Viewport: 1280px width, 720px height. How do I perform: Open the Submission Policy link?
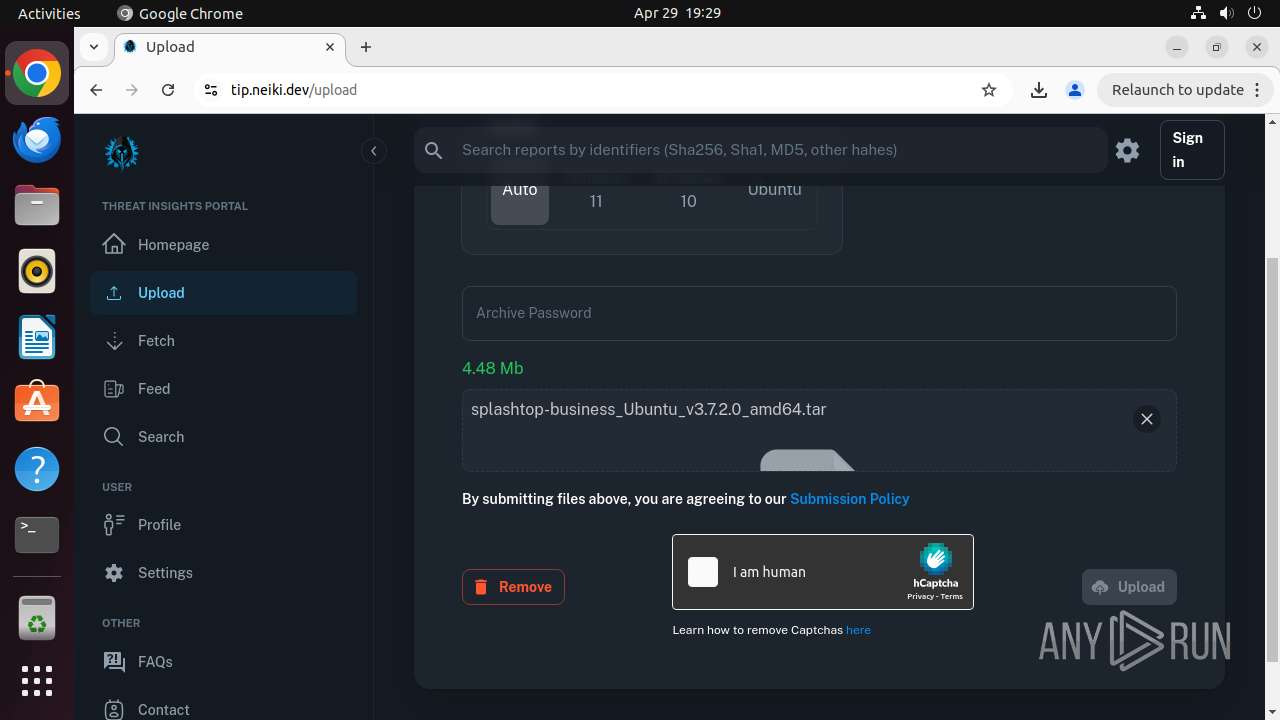[850, 499]
